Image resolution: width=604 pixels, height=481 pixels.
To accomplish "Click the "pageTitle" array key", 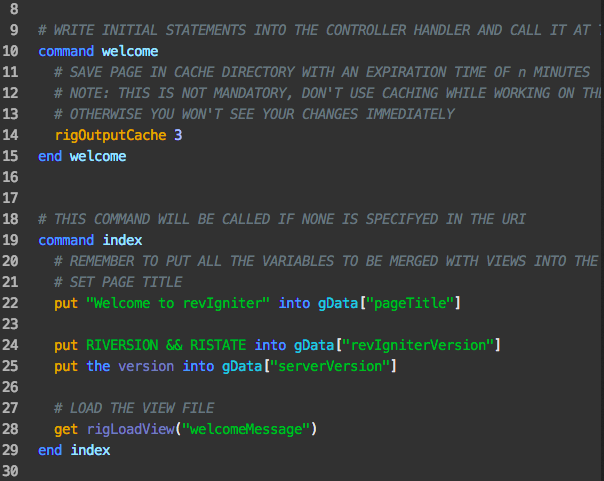I will 410,303.
